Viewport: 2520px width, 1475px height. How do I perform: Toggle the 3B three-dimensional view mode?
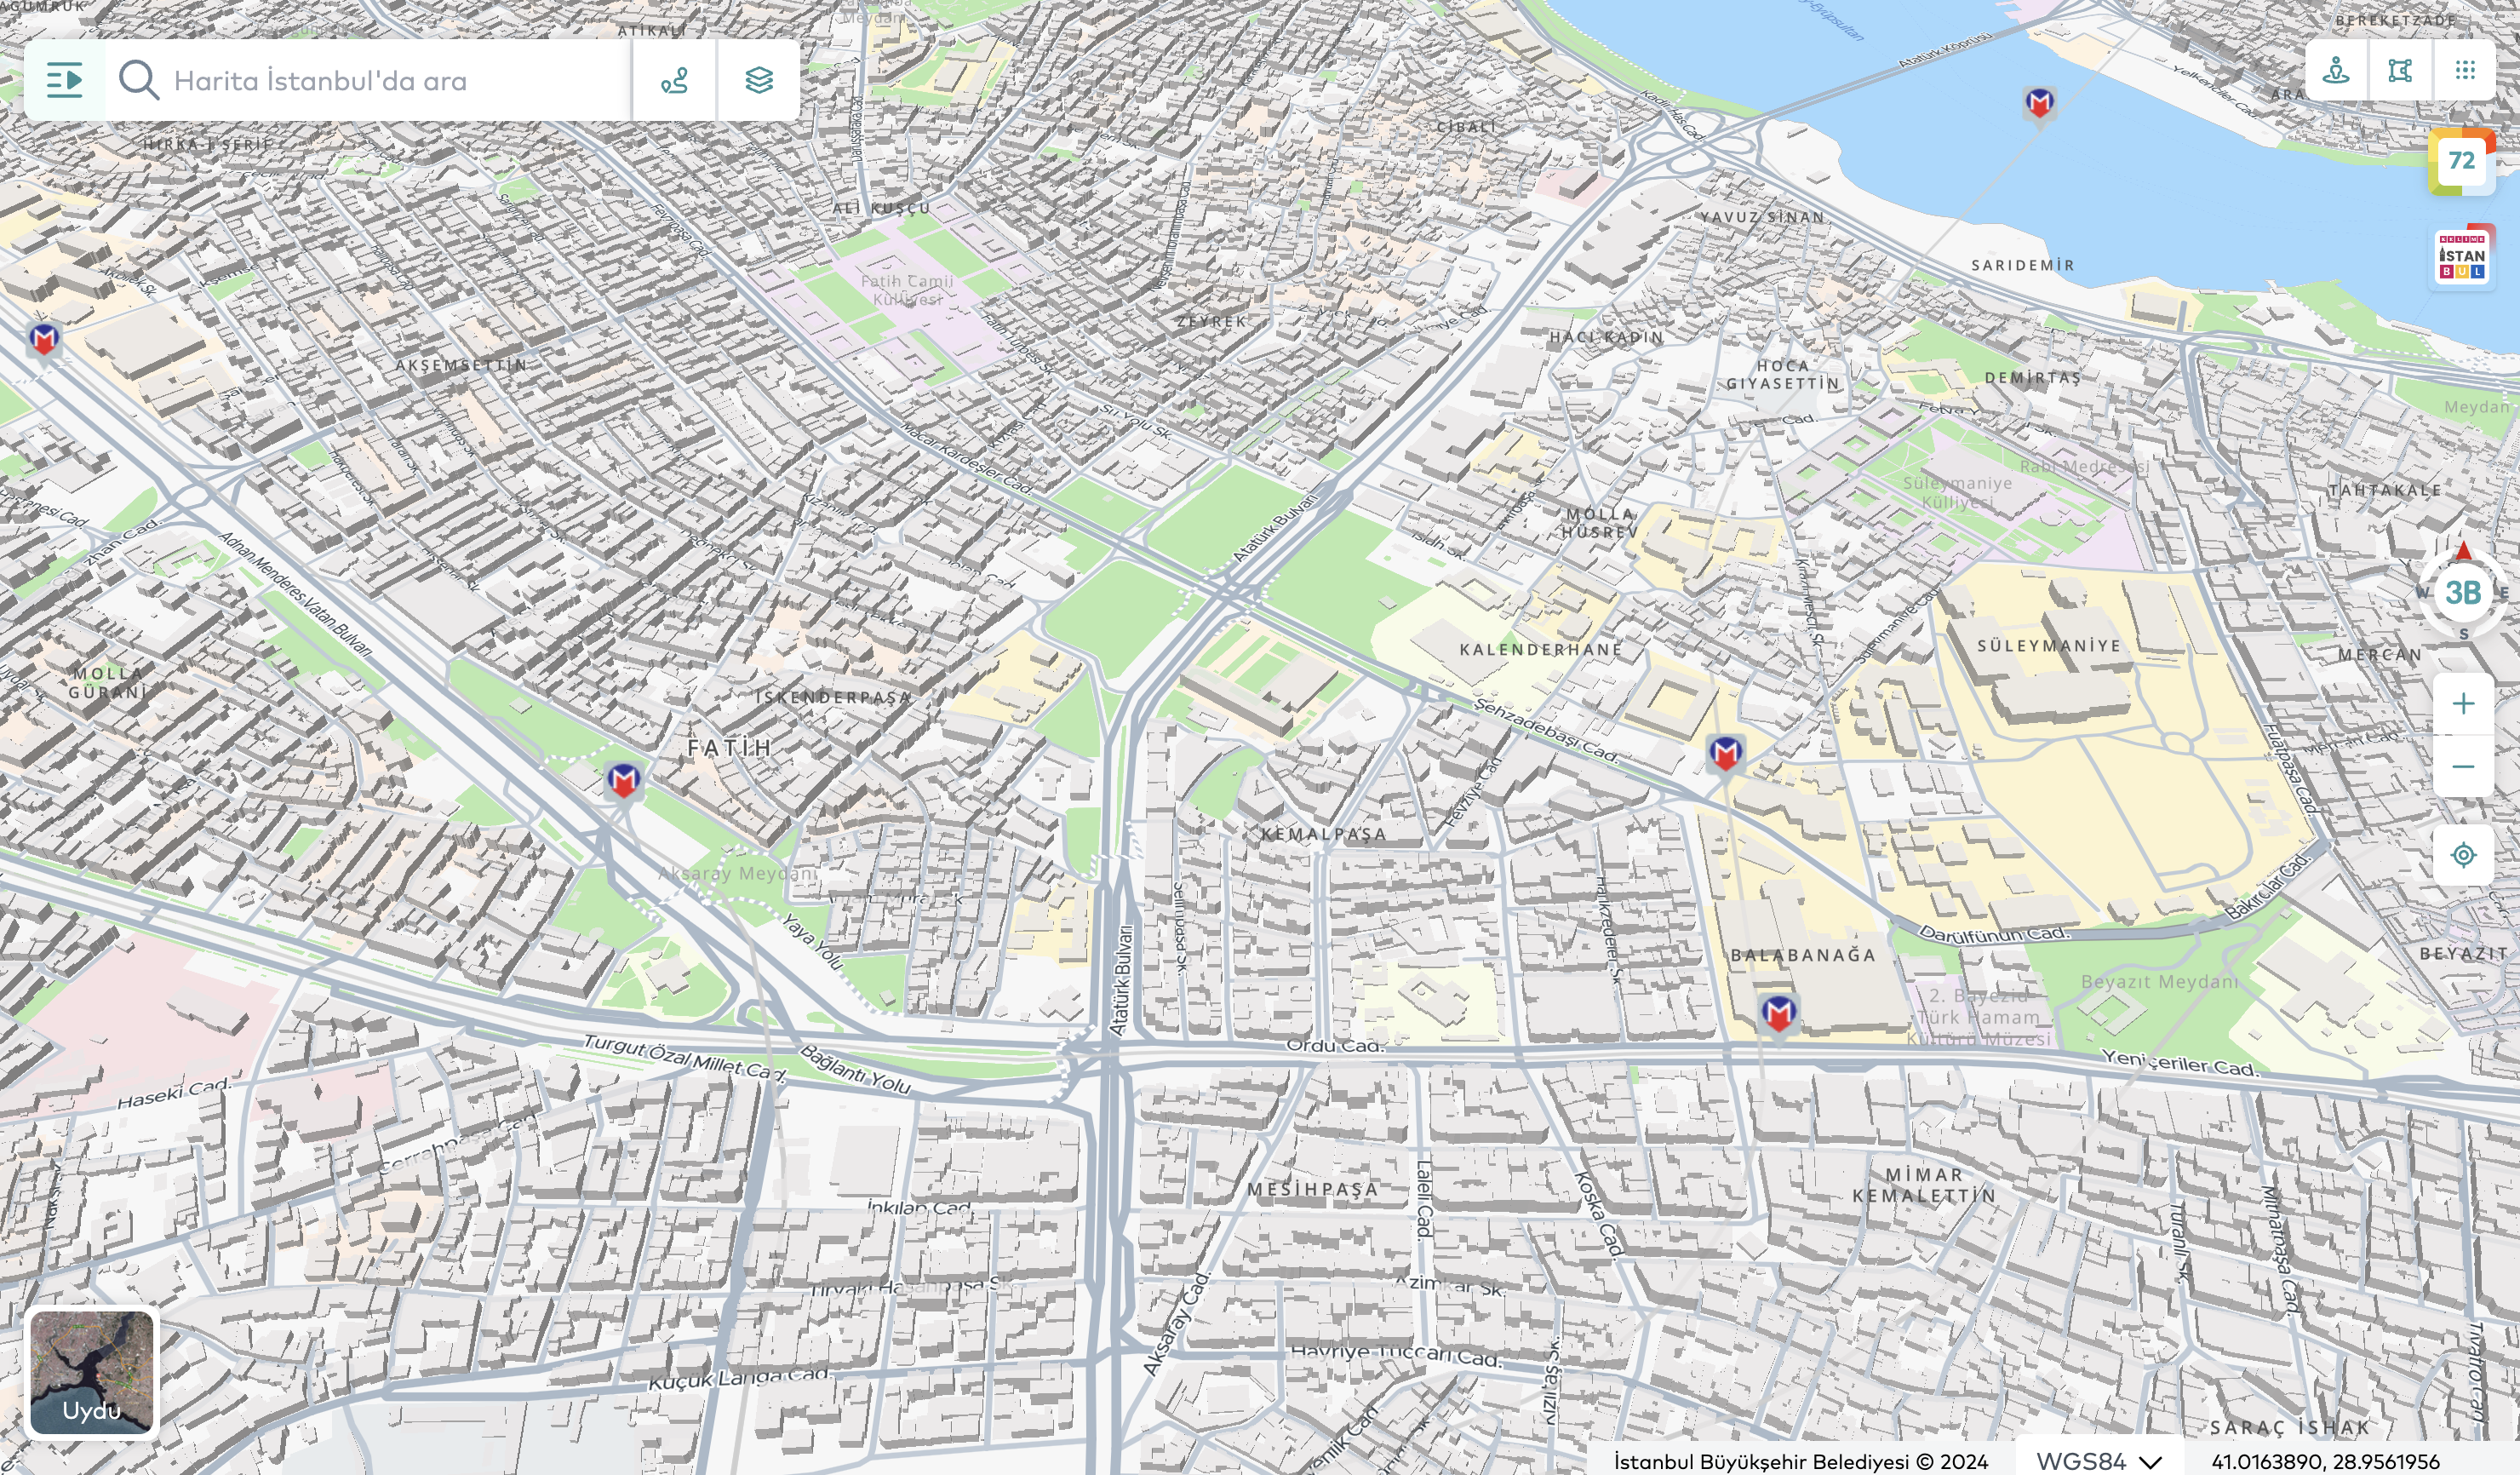click(x=2462, y=593)
